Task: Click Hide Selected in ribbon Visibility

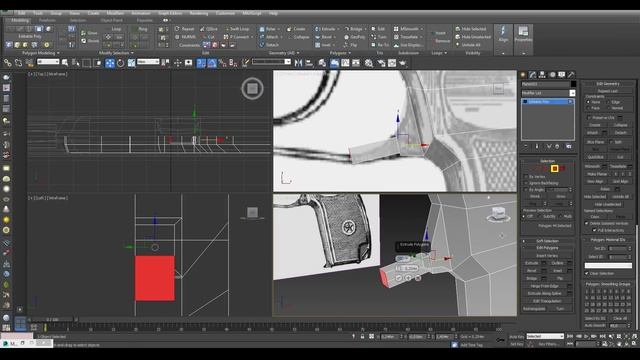Action: click(471, 29)
